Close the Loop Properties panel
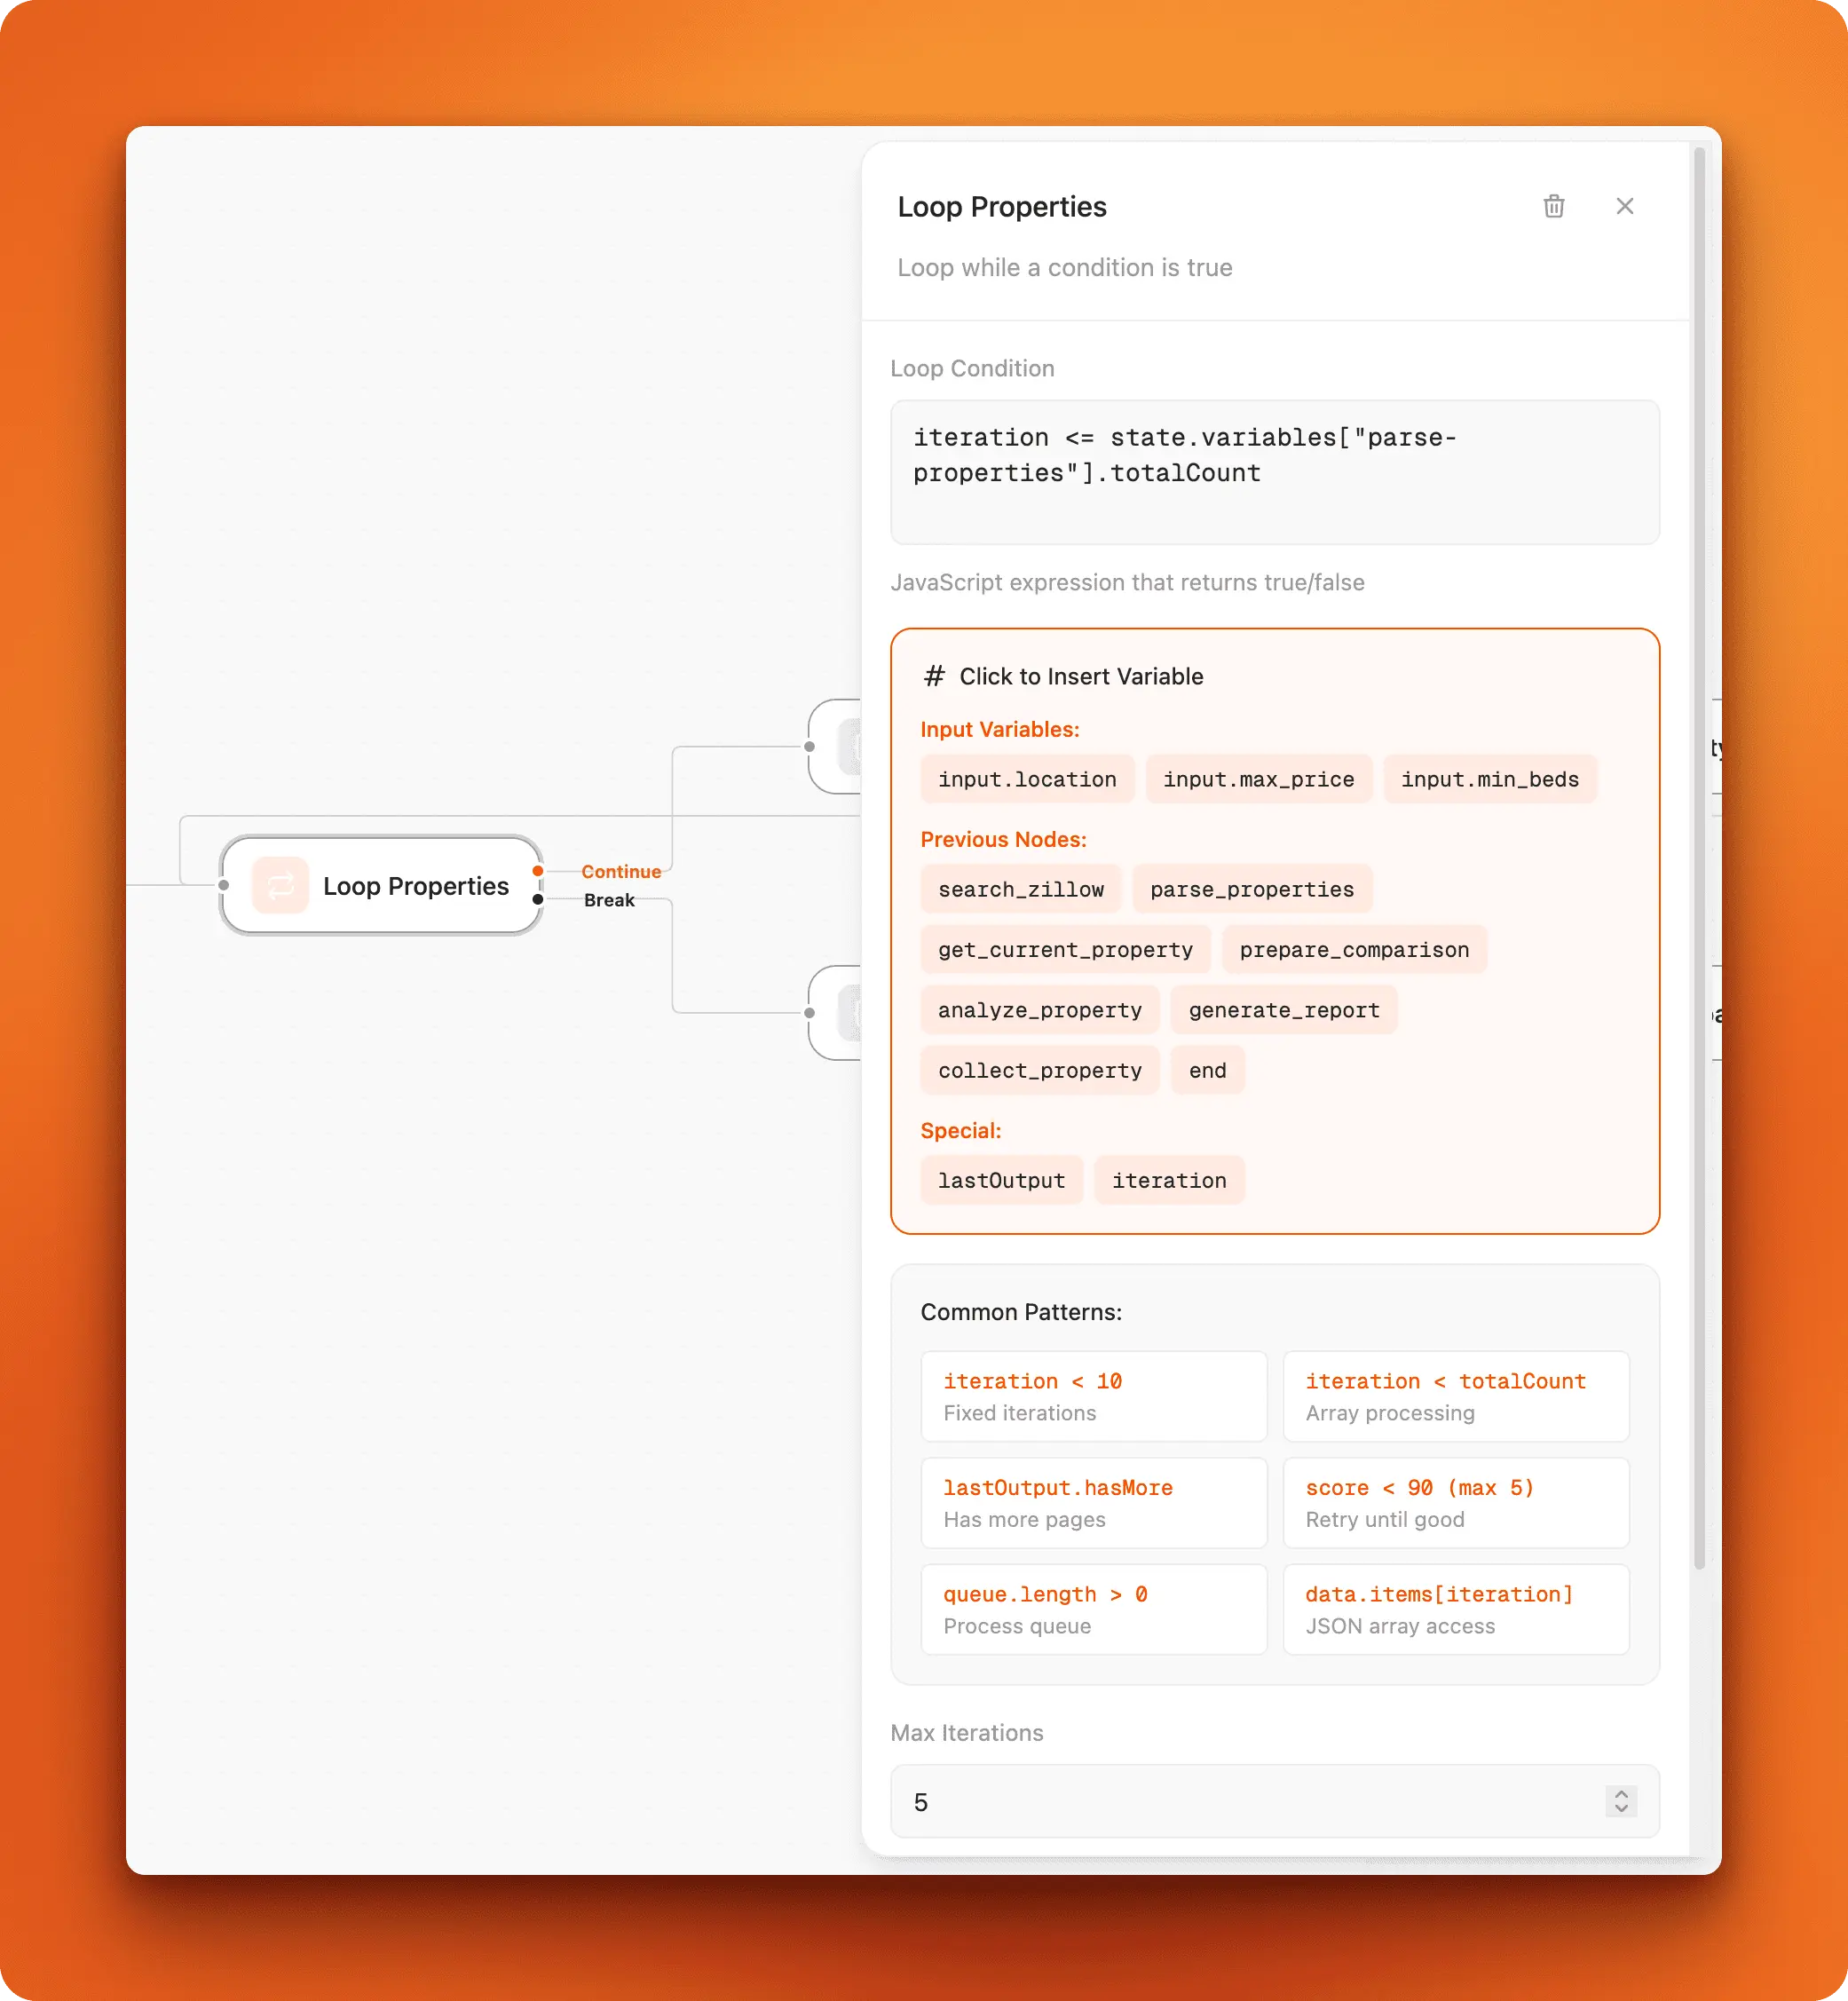 pyautogui.click(x=1625, y=206)
